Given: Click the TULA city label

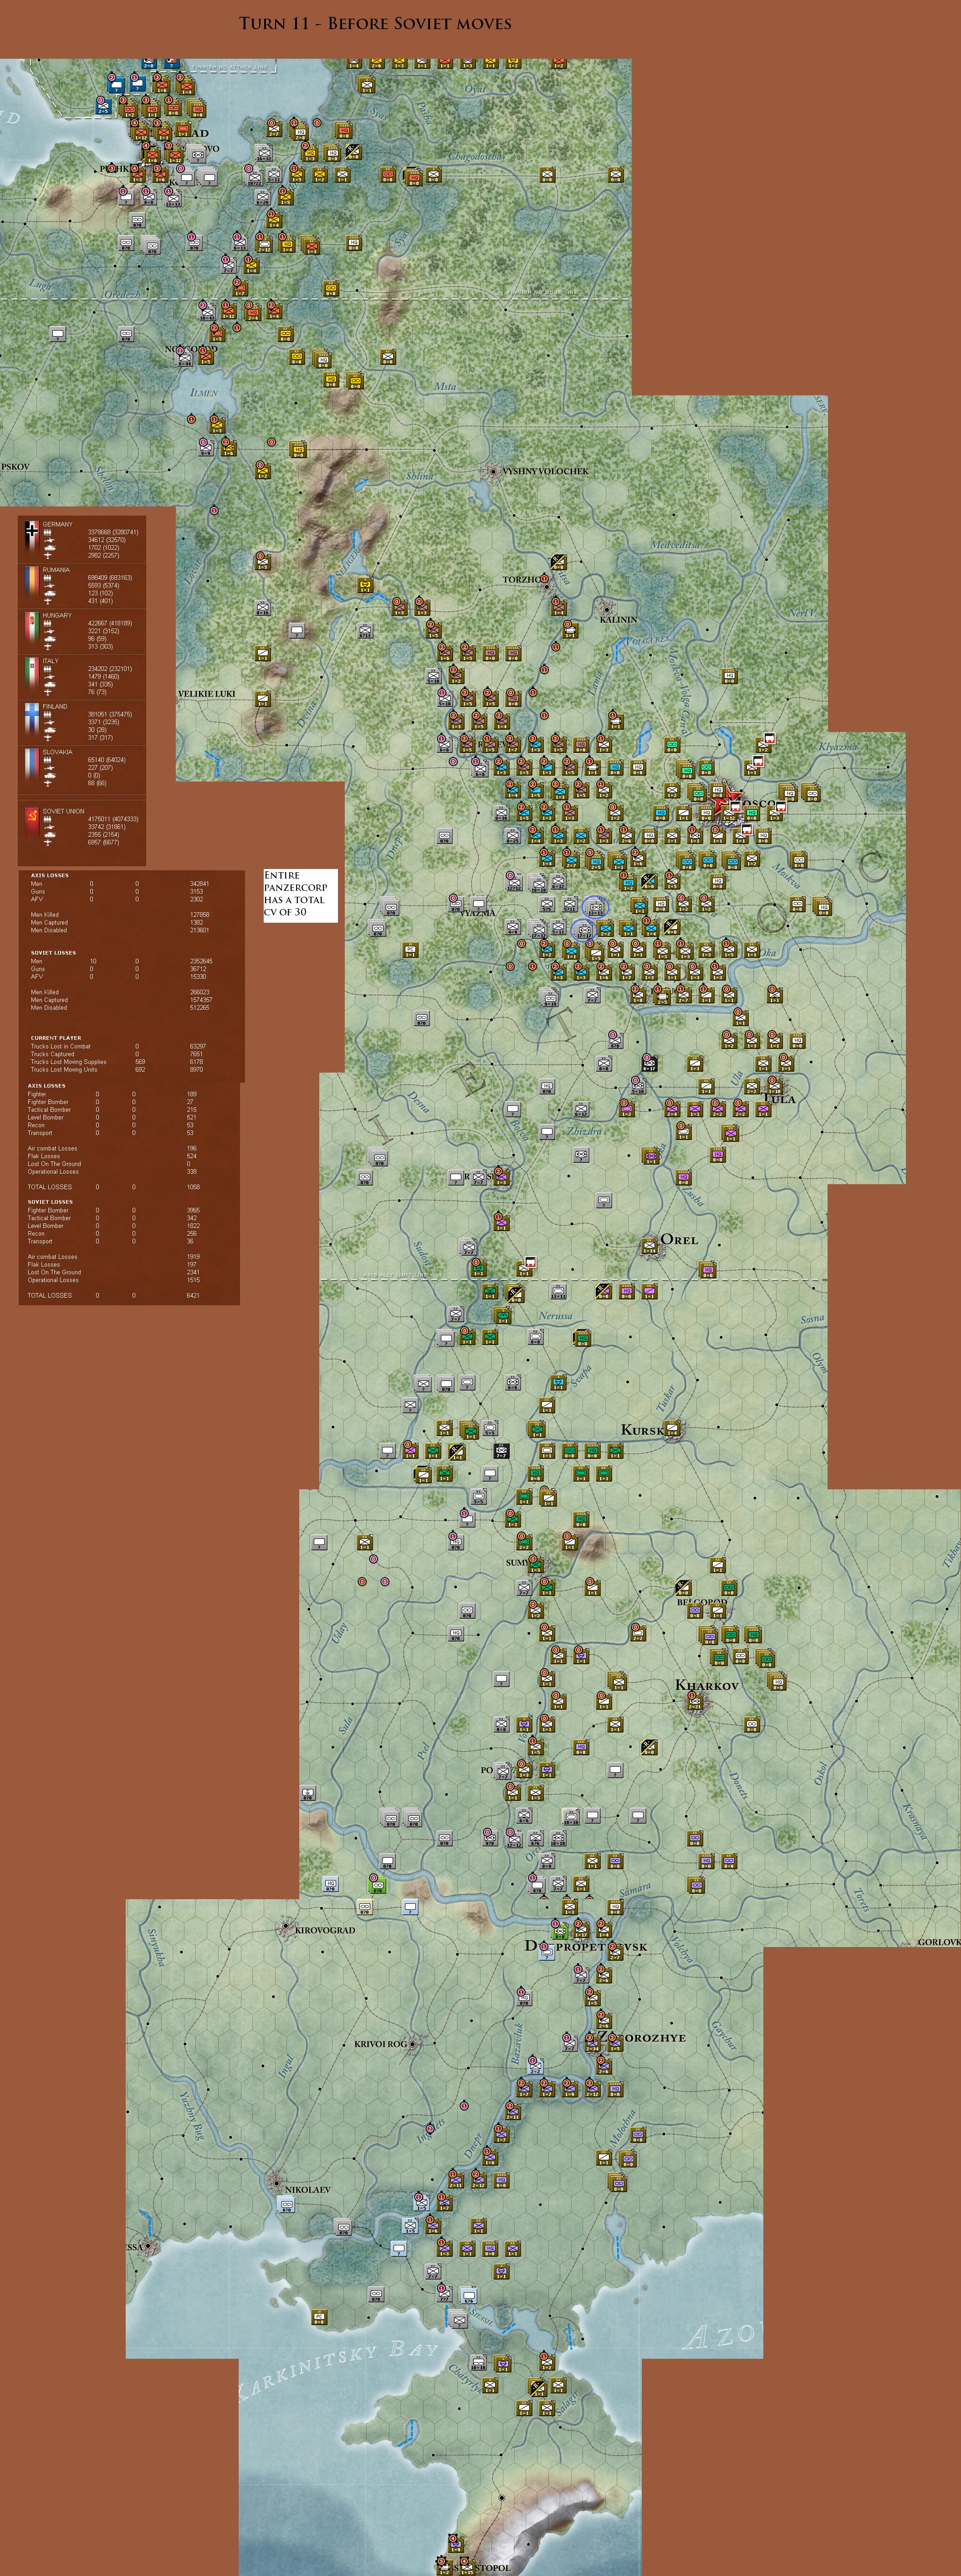Looking at the screenshot, I should click(x=779, y=1098).
